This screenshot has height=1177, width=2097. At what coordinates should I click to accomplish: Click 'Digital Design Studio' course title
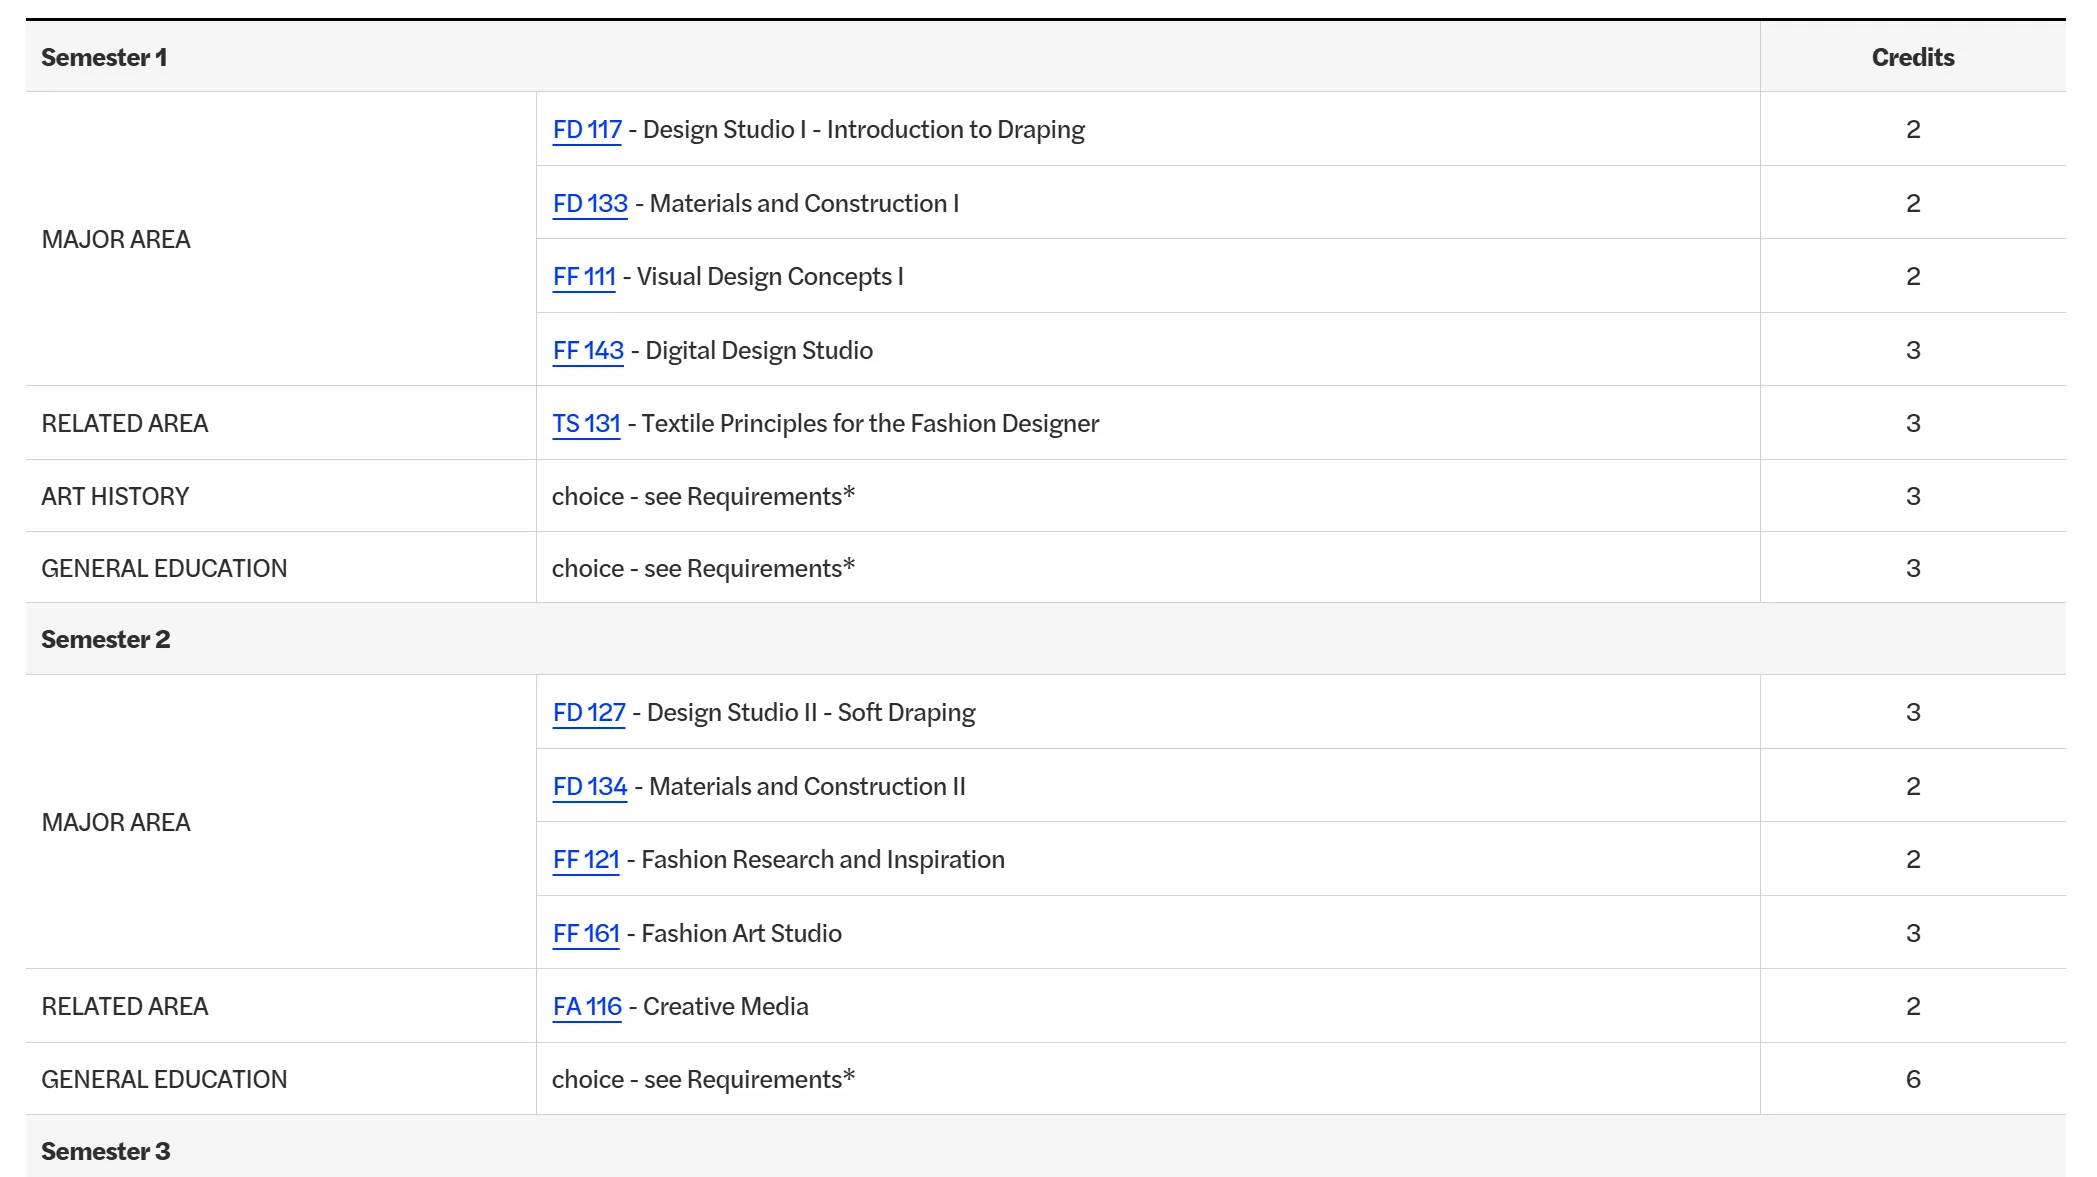point(759,351)
